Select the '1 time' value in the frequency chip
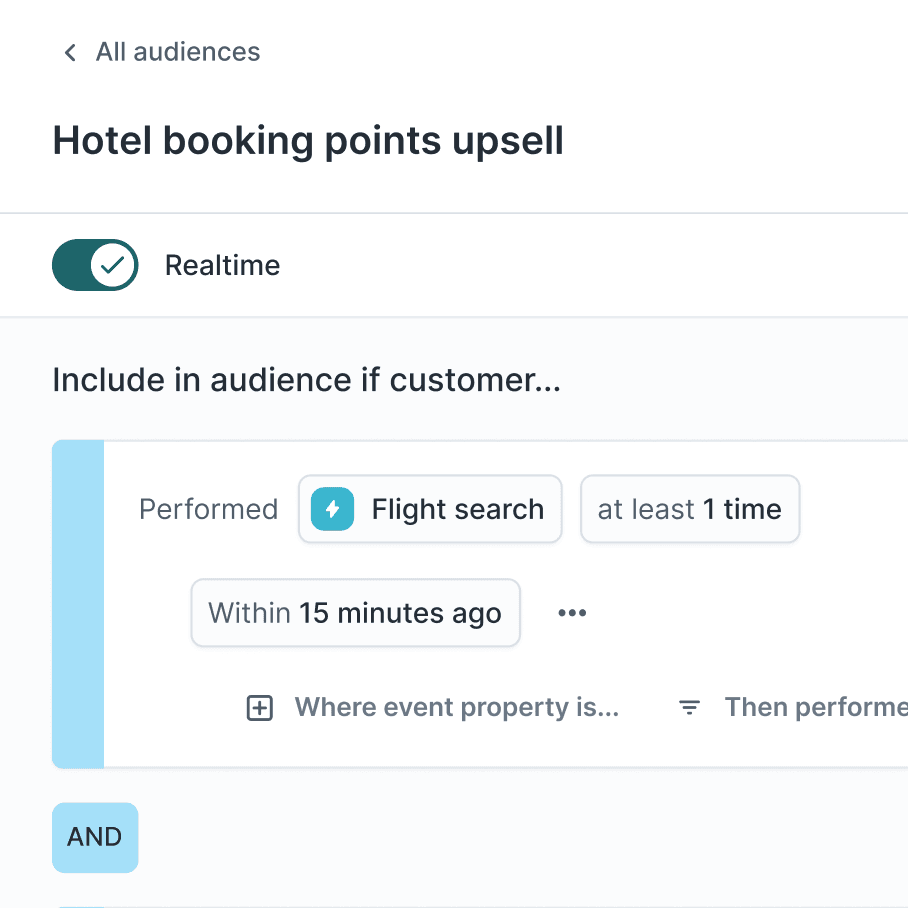 coord(746,509)
